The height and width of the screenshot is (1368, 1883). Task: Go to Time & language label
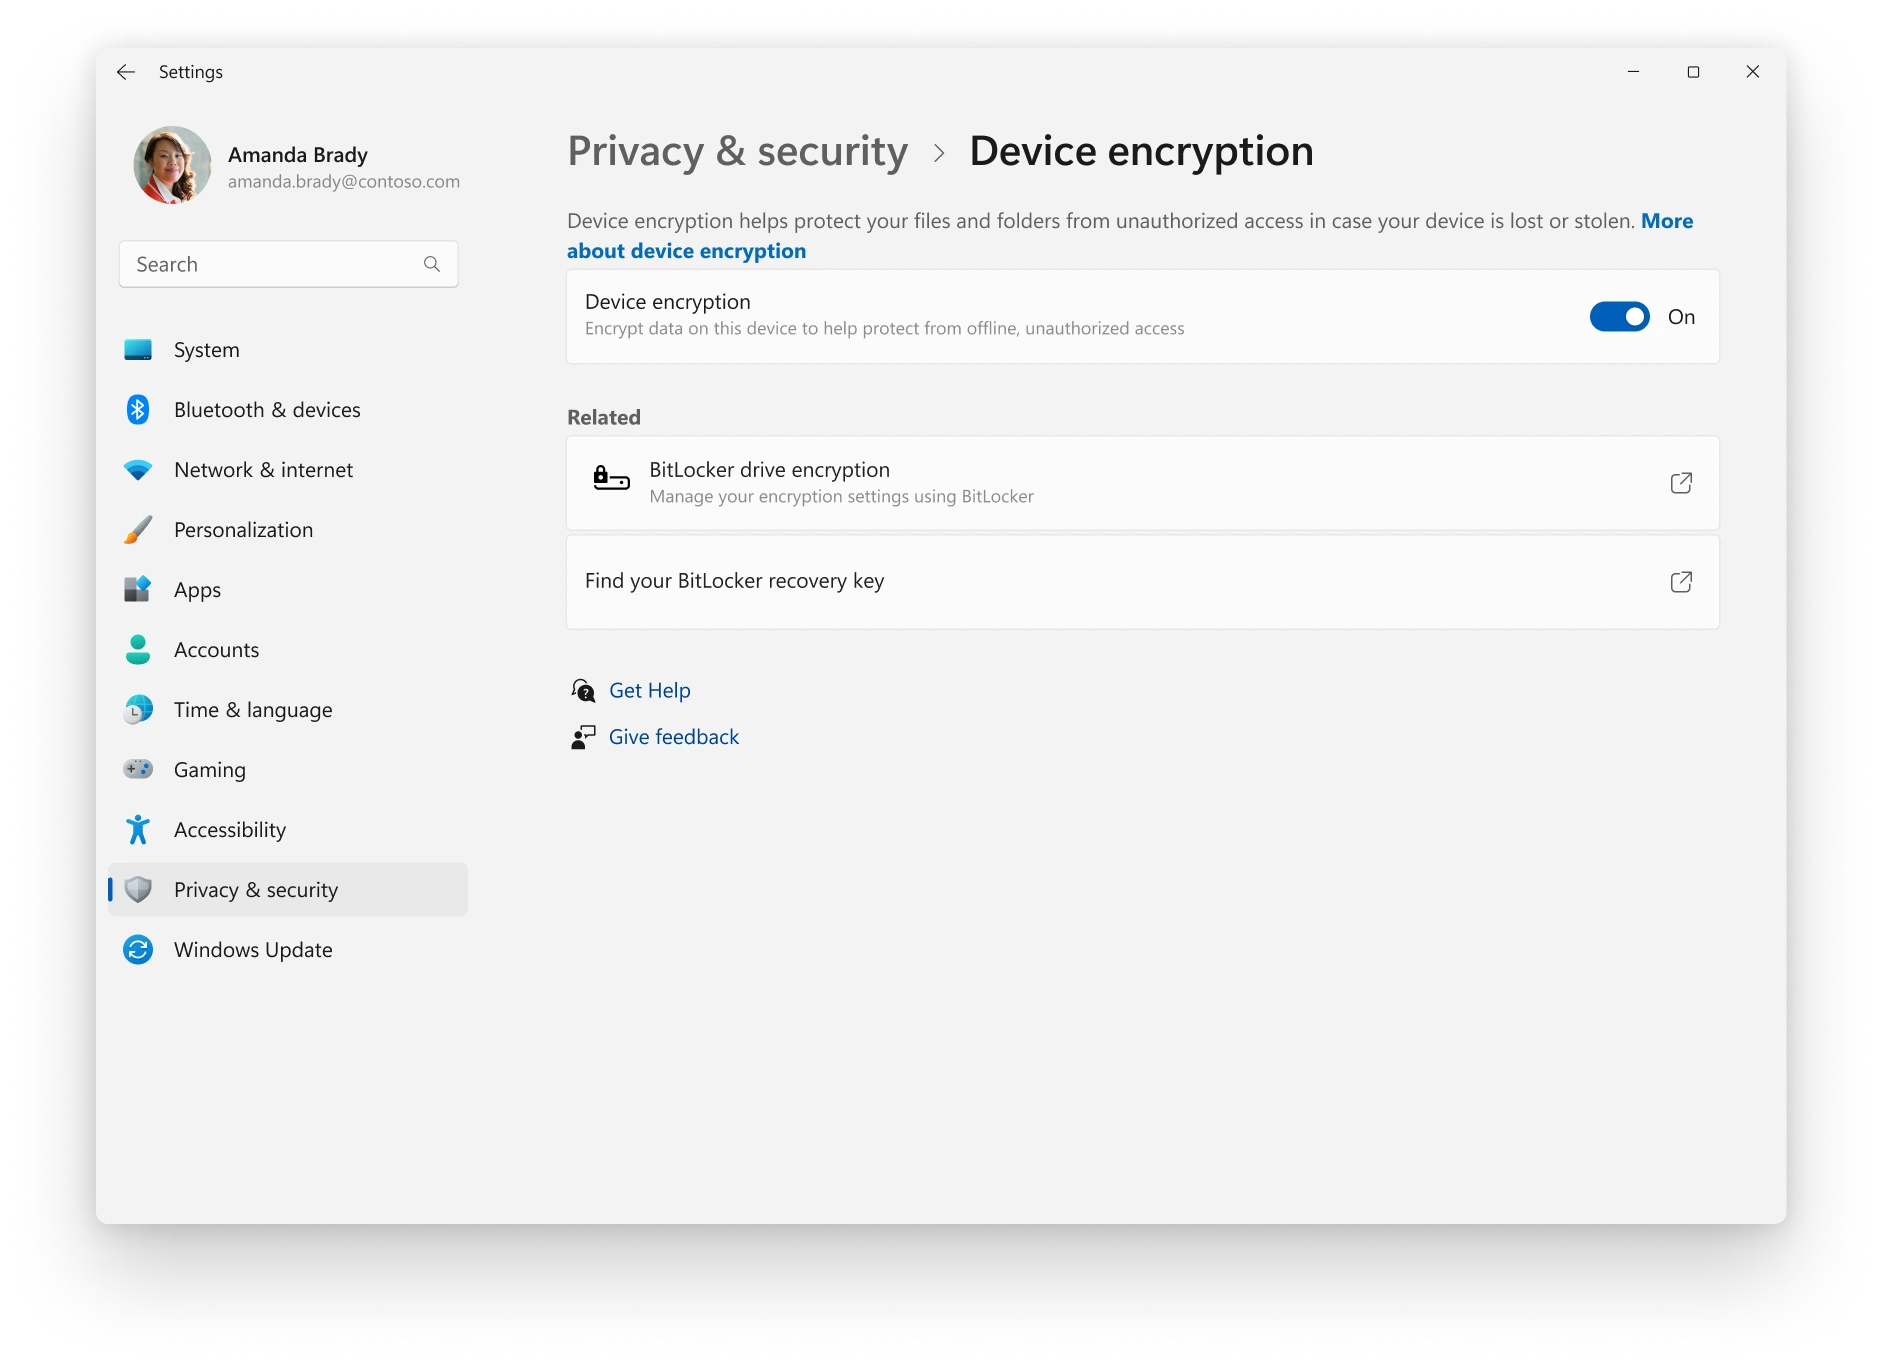pyautogui.click(x=253, y=710)
